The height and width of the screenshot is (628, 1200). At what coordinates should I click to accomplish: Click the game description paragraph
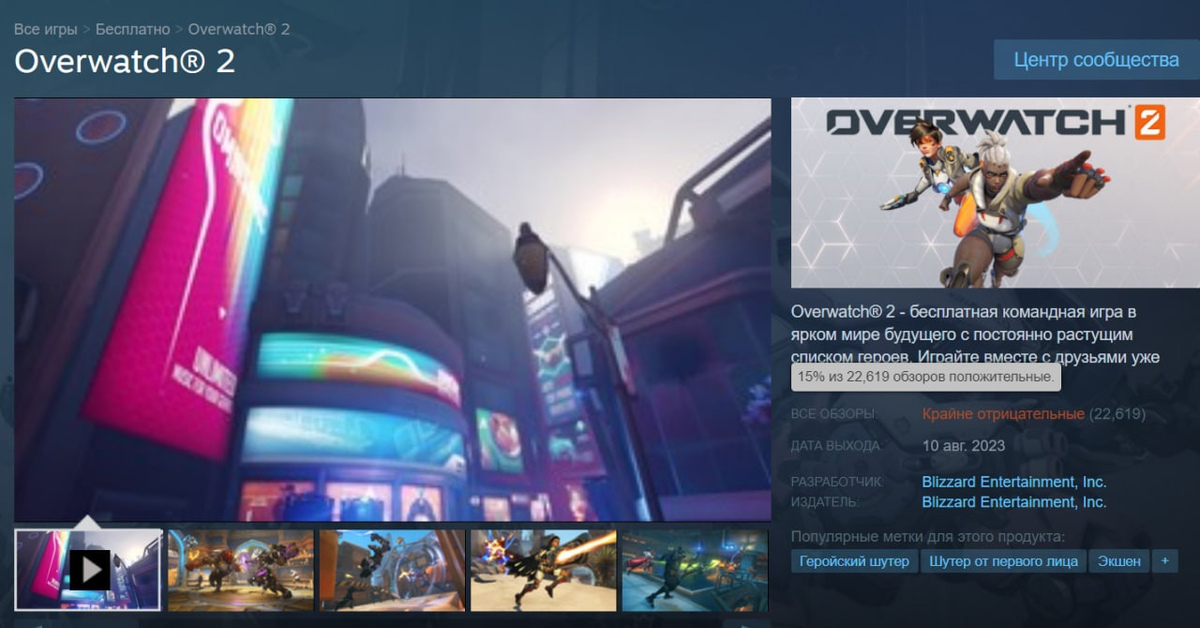click(x=976, y=334)
